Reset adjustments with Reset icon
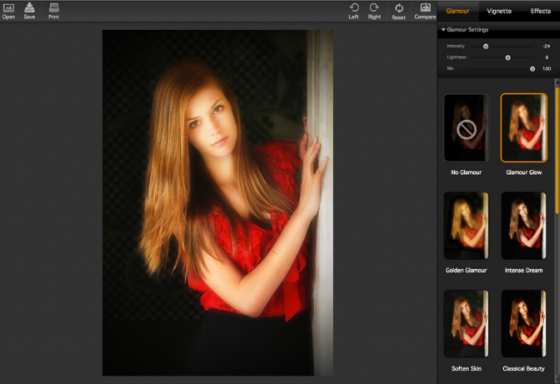The height and width of the screenshot is (384, 560). point(399,11)
